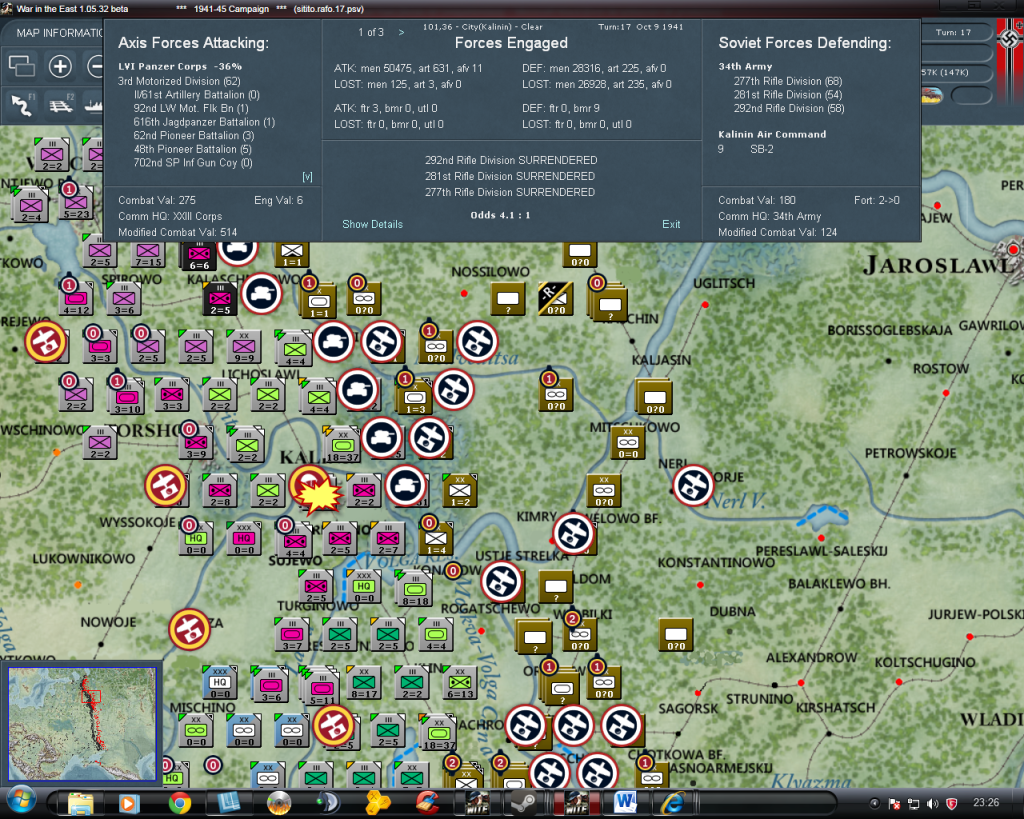
Task: Click the minimap overview thumbnail
Action: tap(82, 722)
